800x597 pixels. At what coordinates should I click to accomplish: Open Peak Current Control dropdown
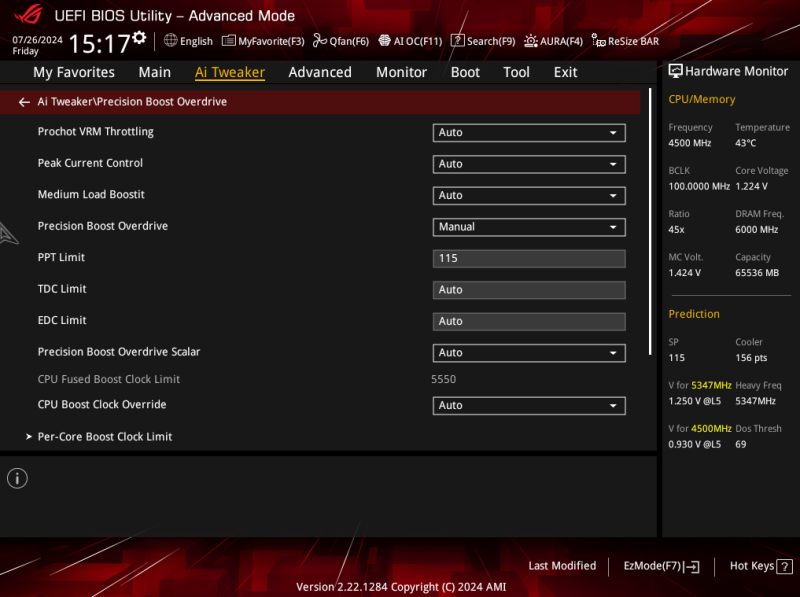(529, 164)
